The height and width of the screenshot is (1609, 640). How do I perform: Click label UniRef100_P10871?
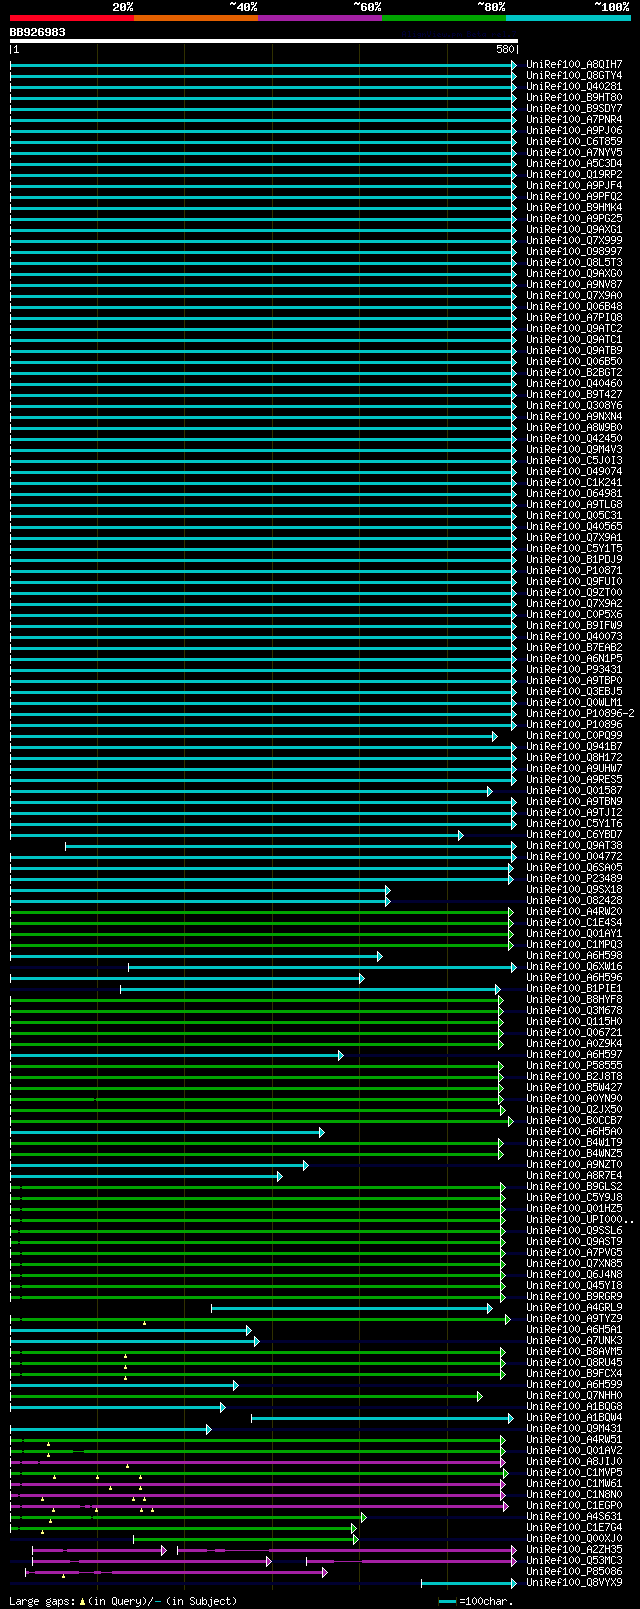point(574,571)
